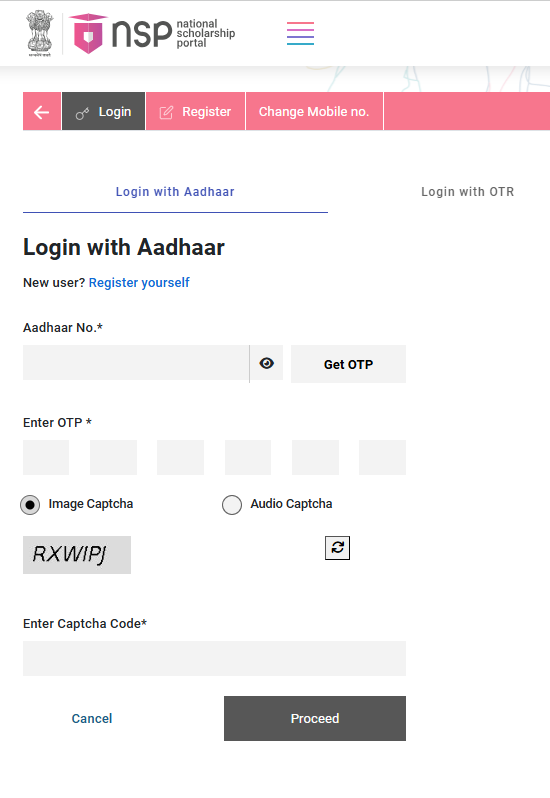Open the Register tab
Screen dimensions: 550x798
click(x=195, y=111)
